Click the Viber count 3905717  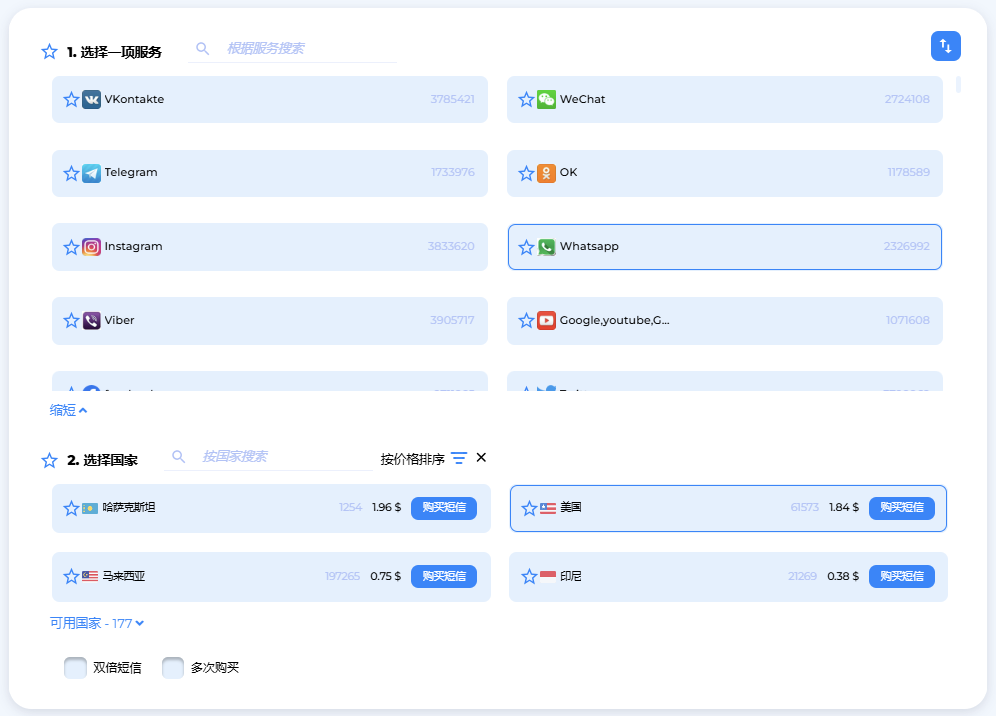[x=452, y=320]
